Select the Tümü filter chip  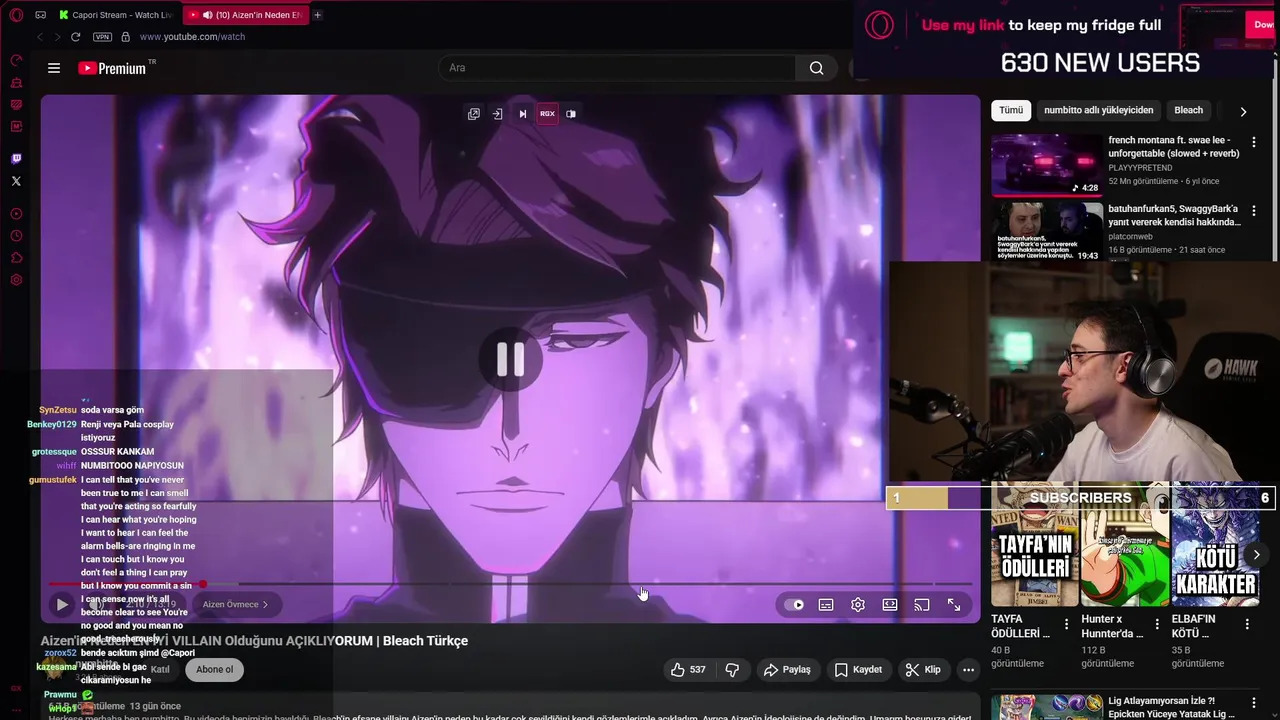click(x=1011, y=111)
